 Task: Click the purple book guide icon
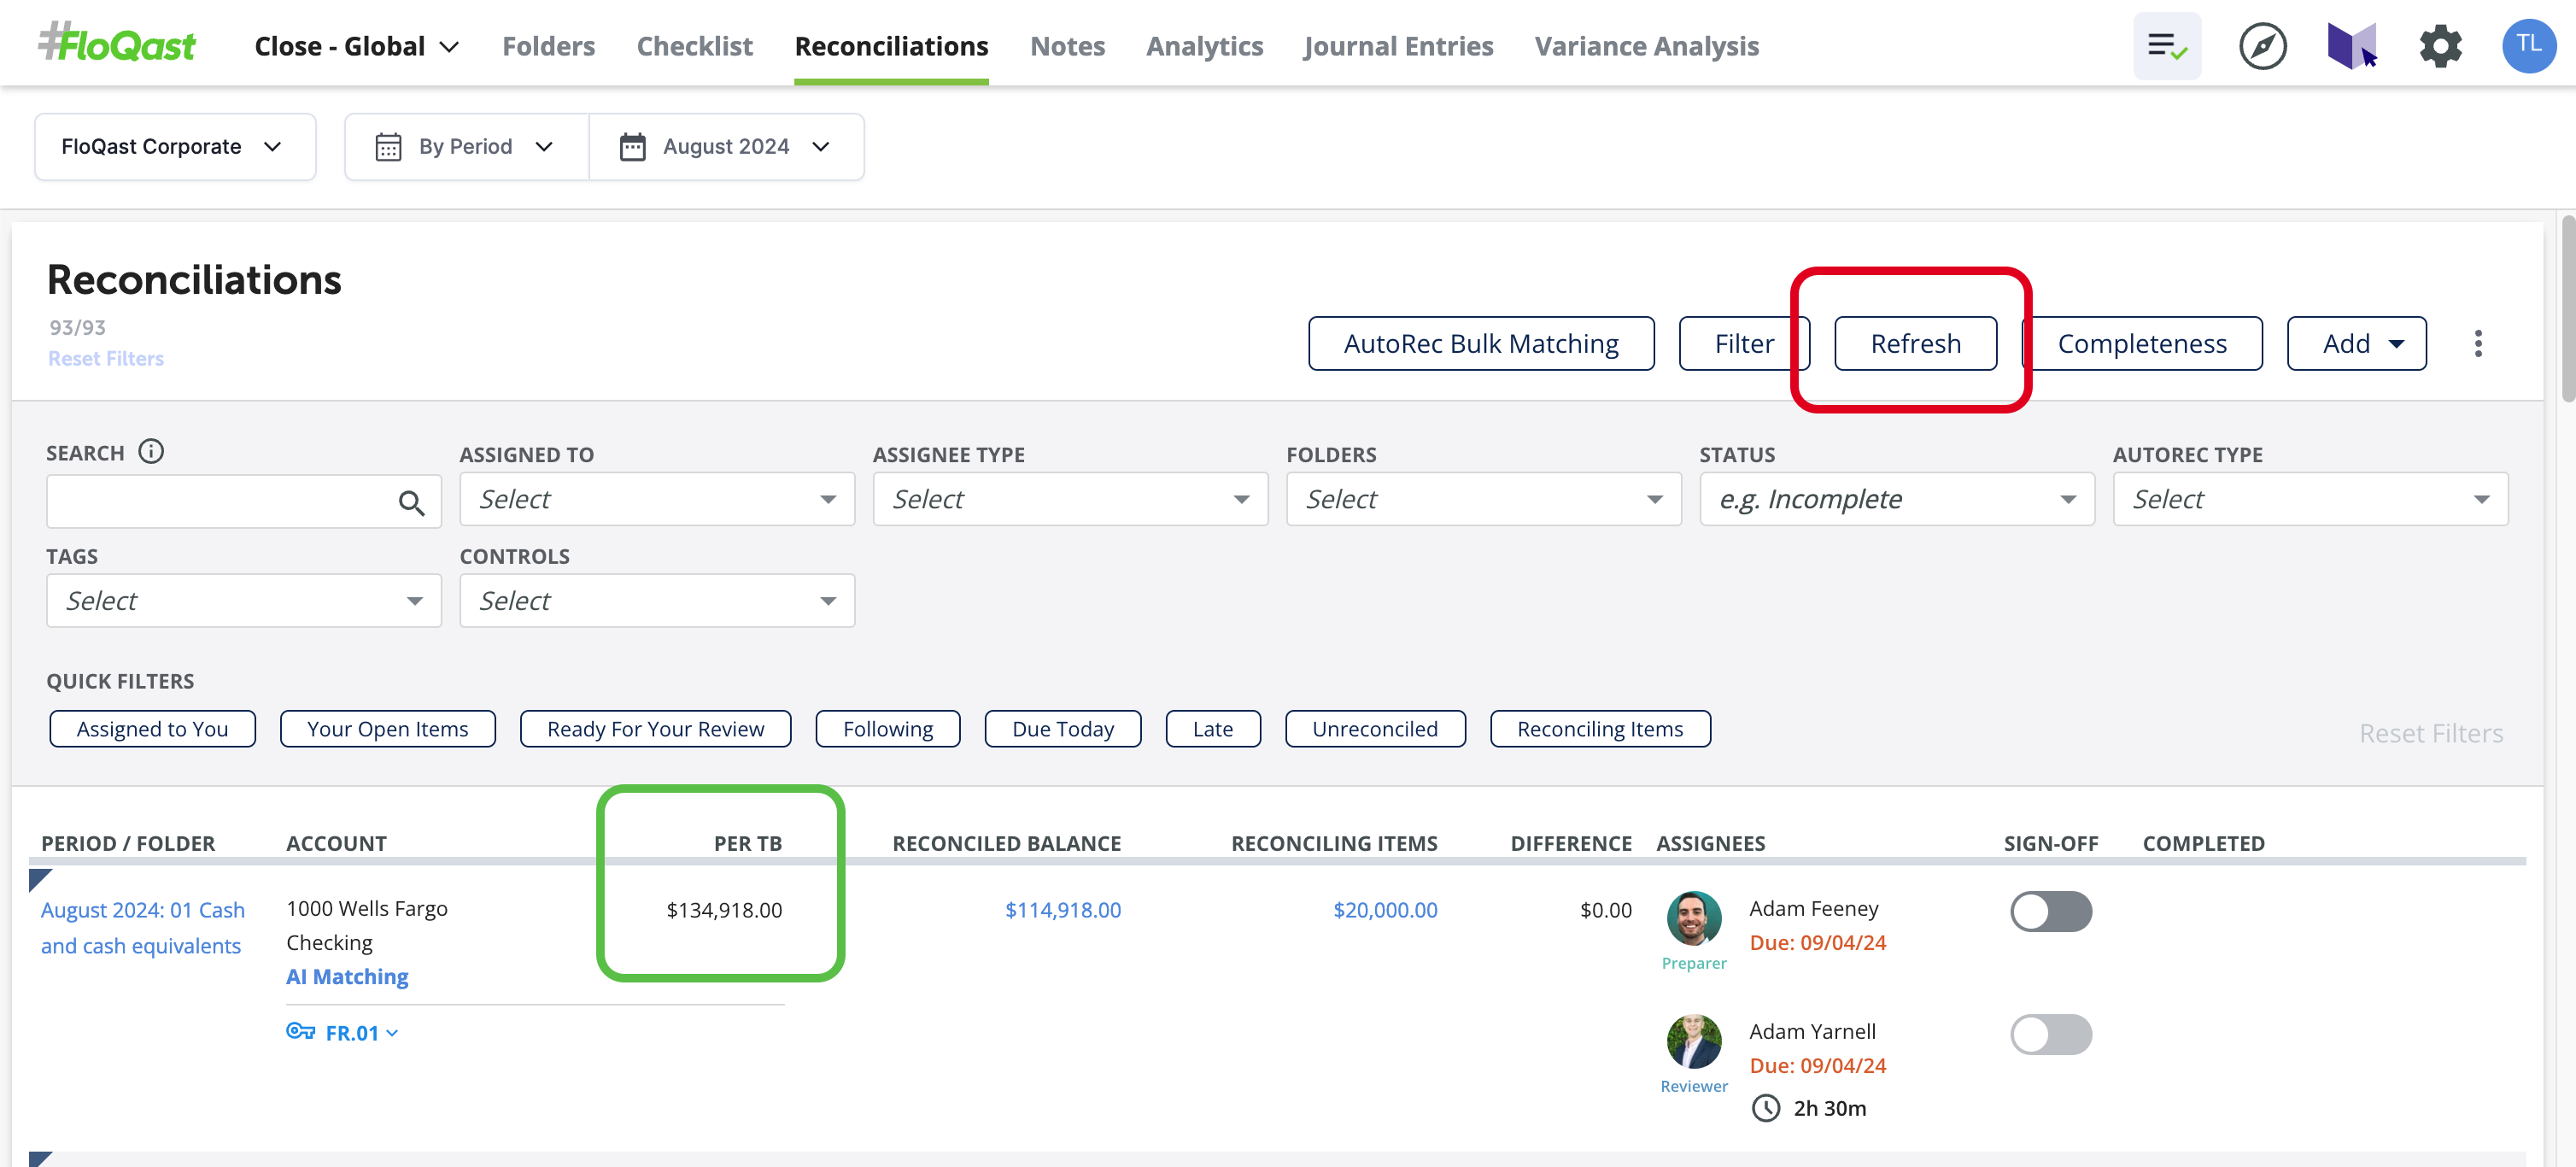click(2351, 46)
